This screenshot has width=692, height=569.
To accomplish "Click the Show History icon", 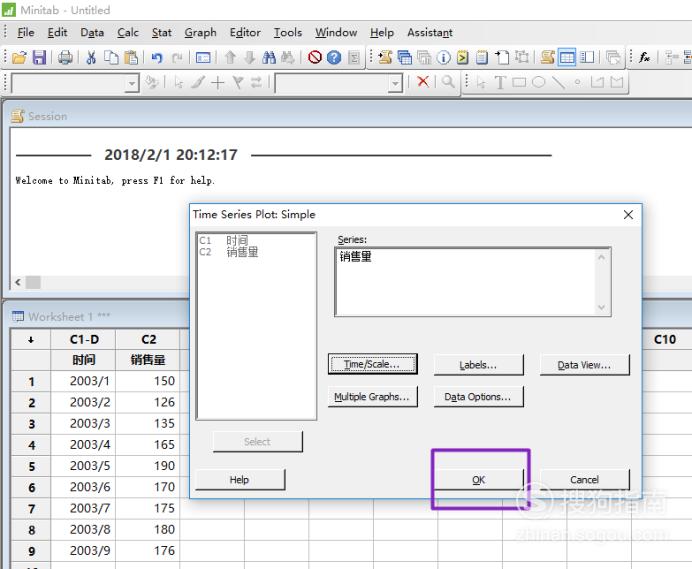I will (x=463, y=57).
